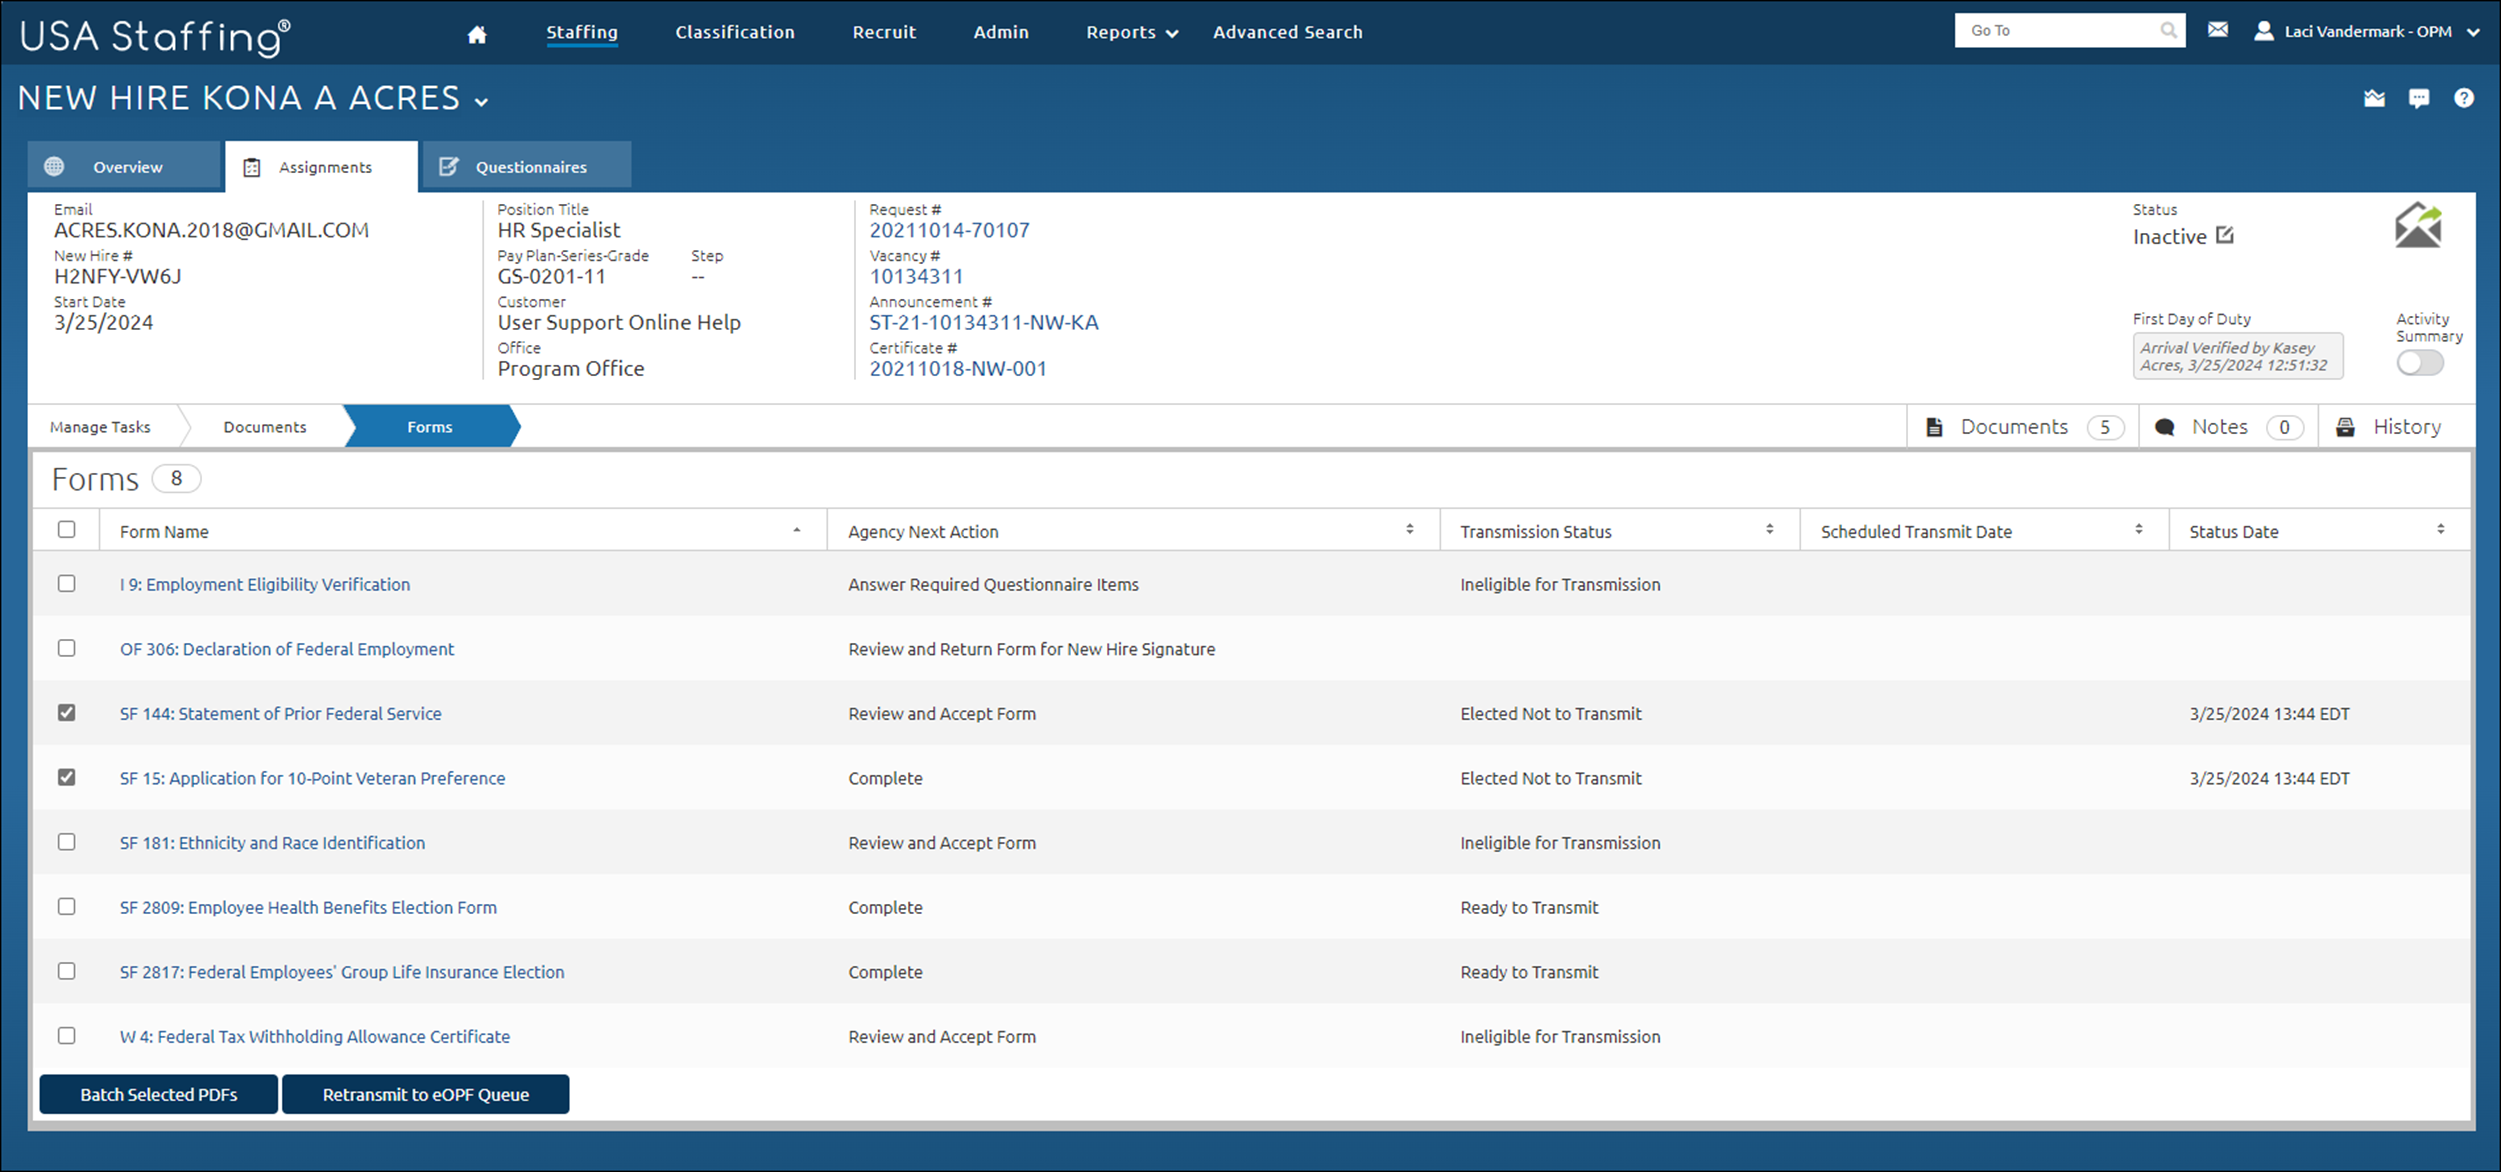Sort by Scheduled Transmit Date column arrows
The image size is (2501, 1172).
[x=2139, y=529]
